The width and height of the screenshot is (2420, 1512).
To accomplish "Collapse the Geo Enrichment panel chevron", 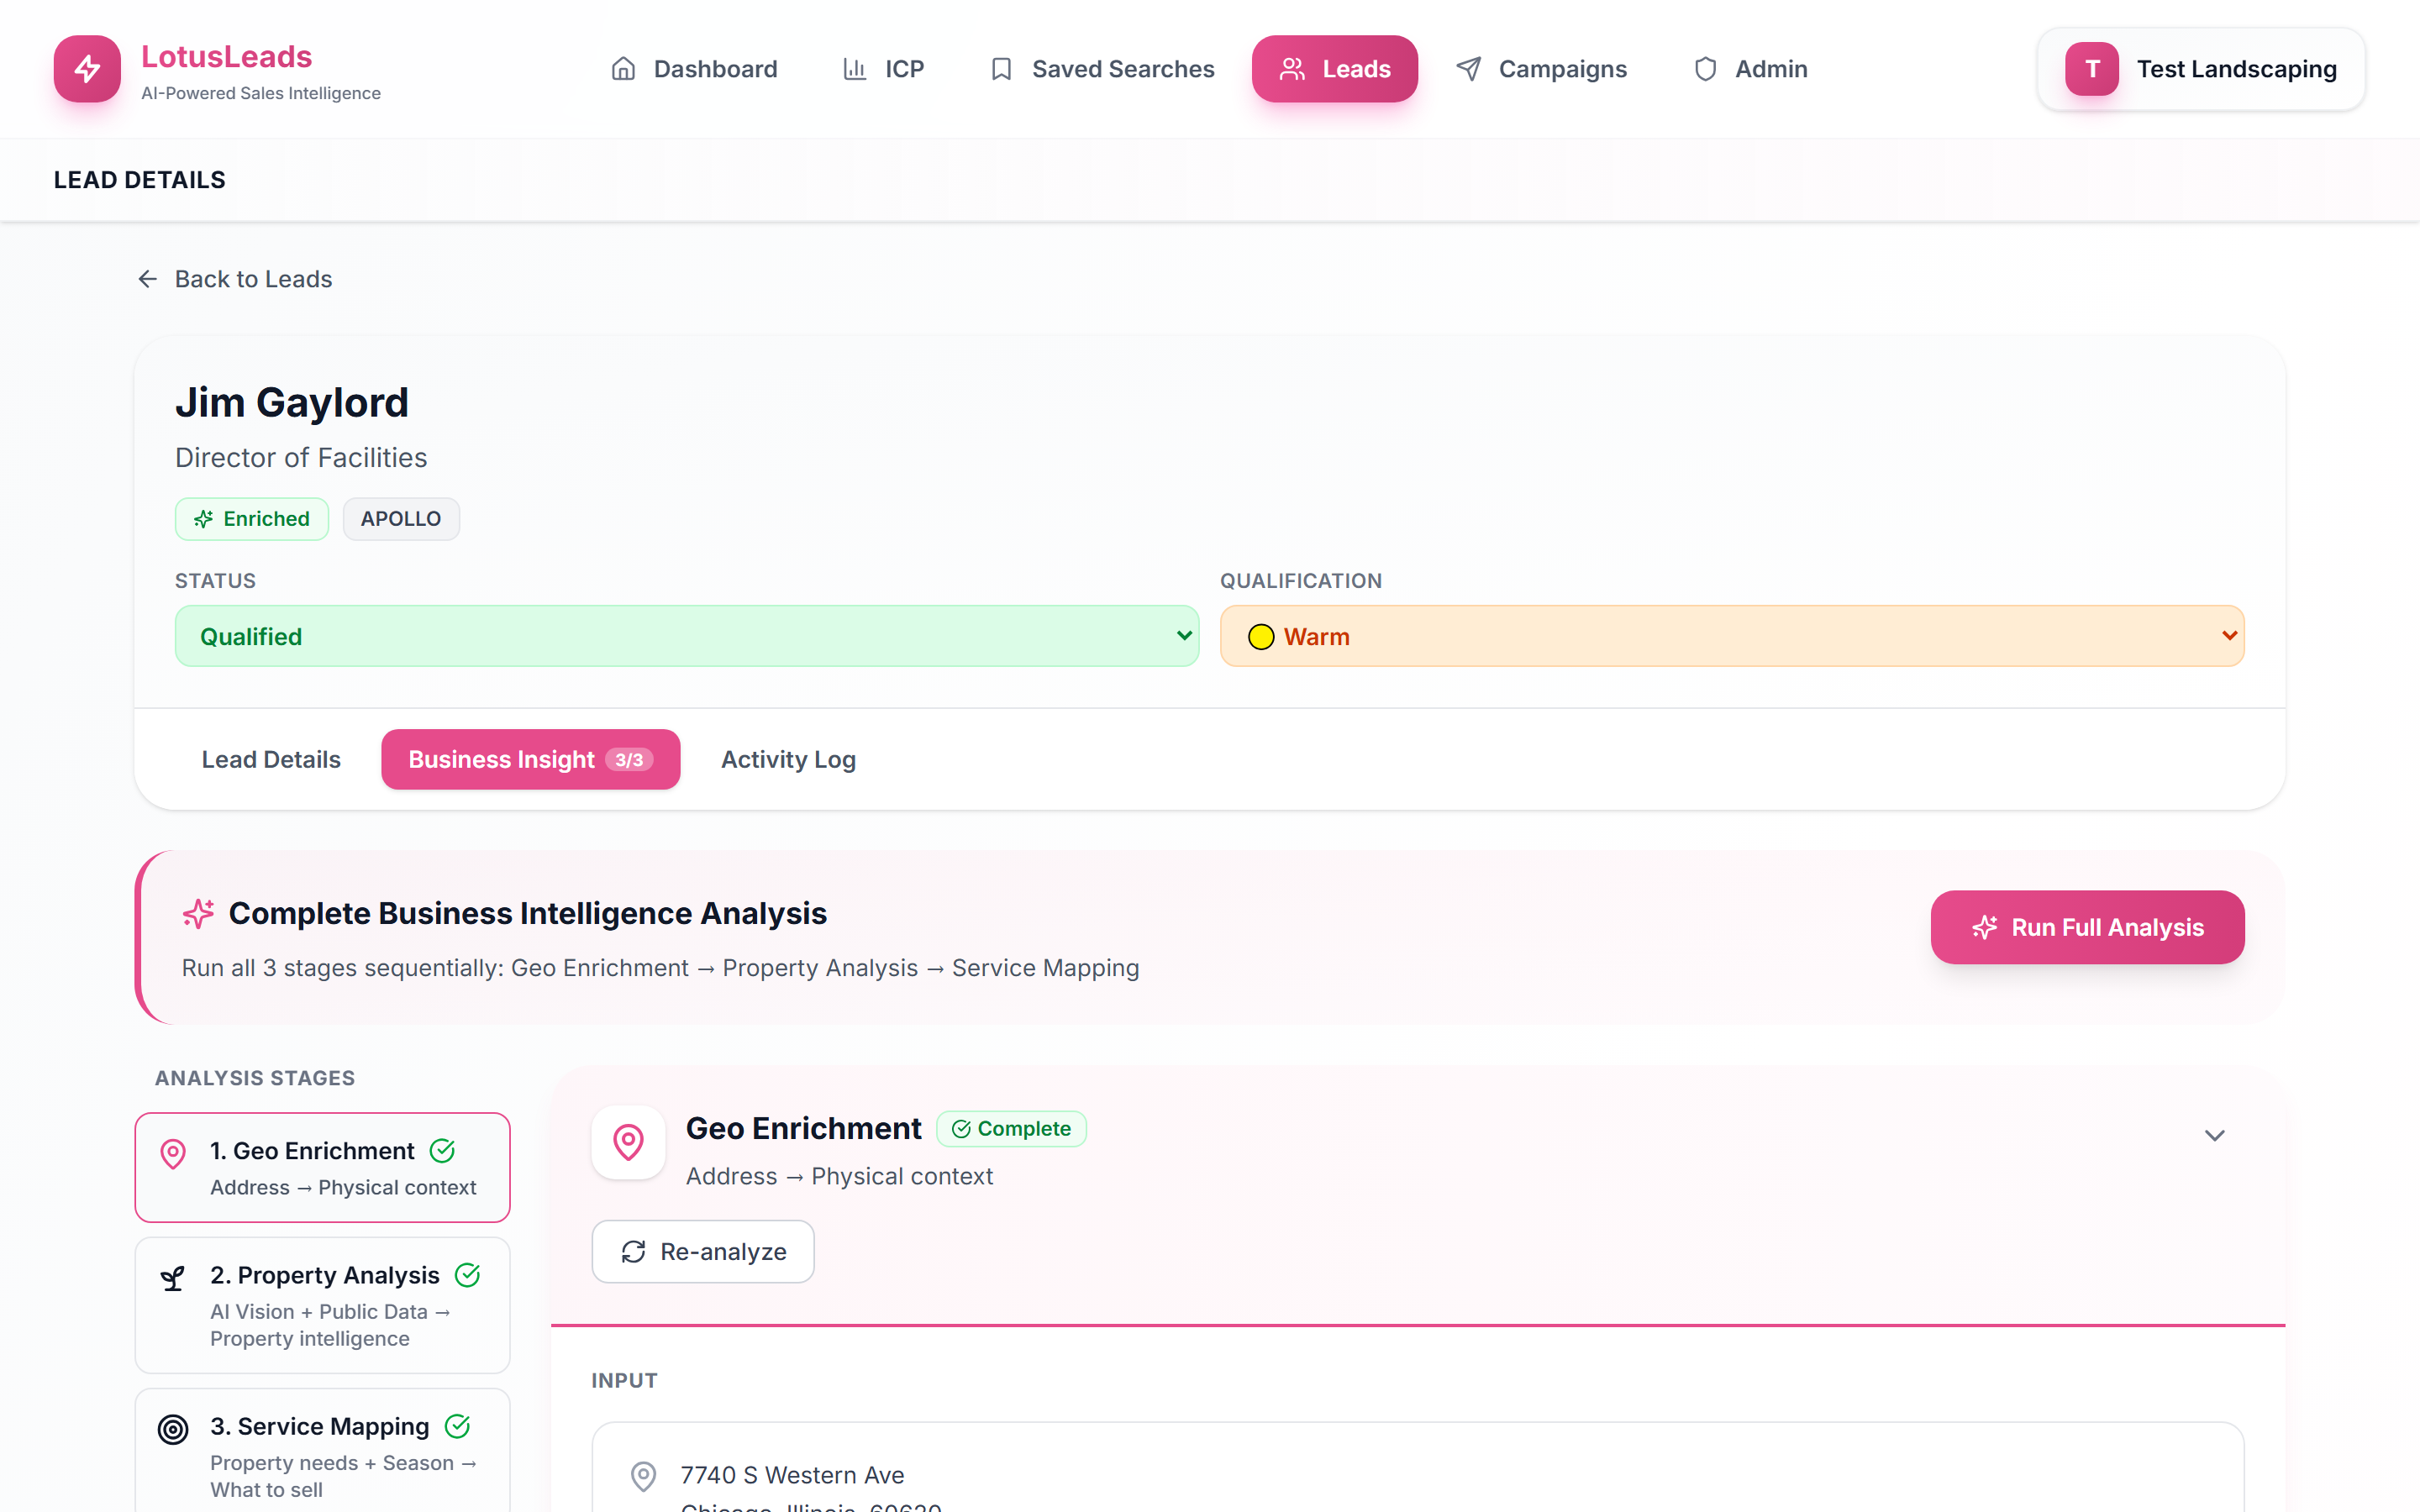I will click(x=2215, y=1135).
